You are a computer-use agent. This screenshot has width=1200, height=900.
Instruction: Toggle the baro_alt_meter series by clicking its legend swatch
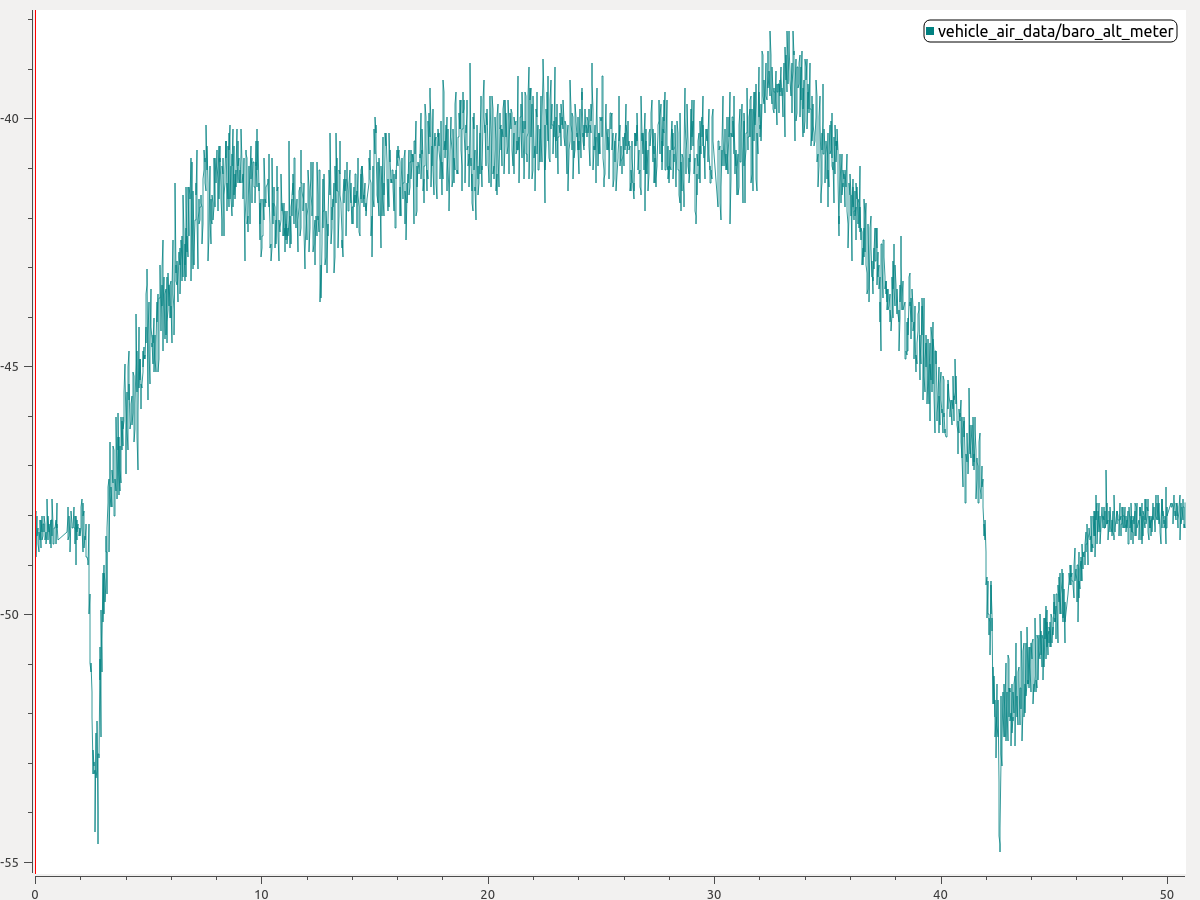(931, 31)
